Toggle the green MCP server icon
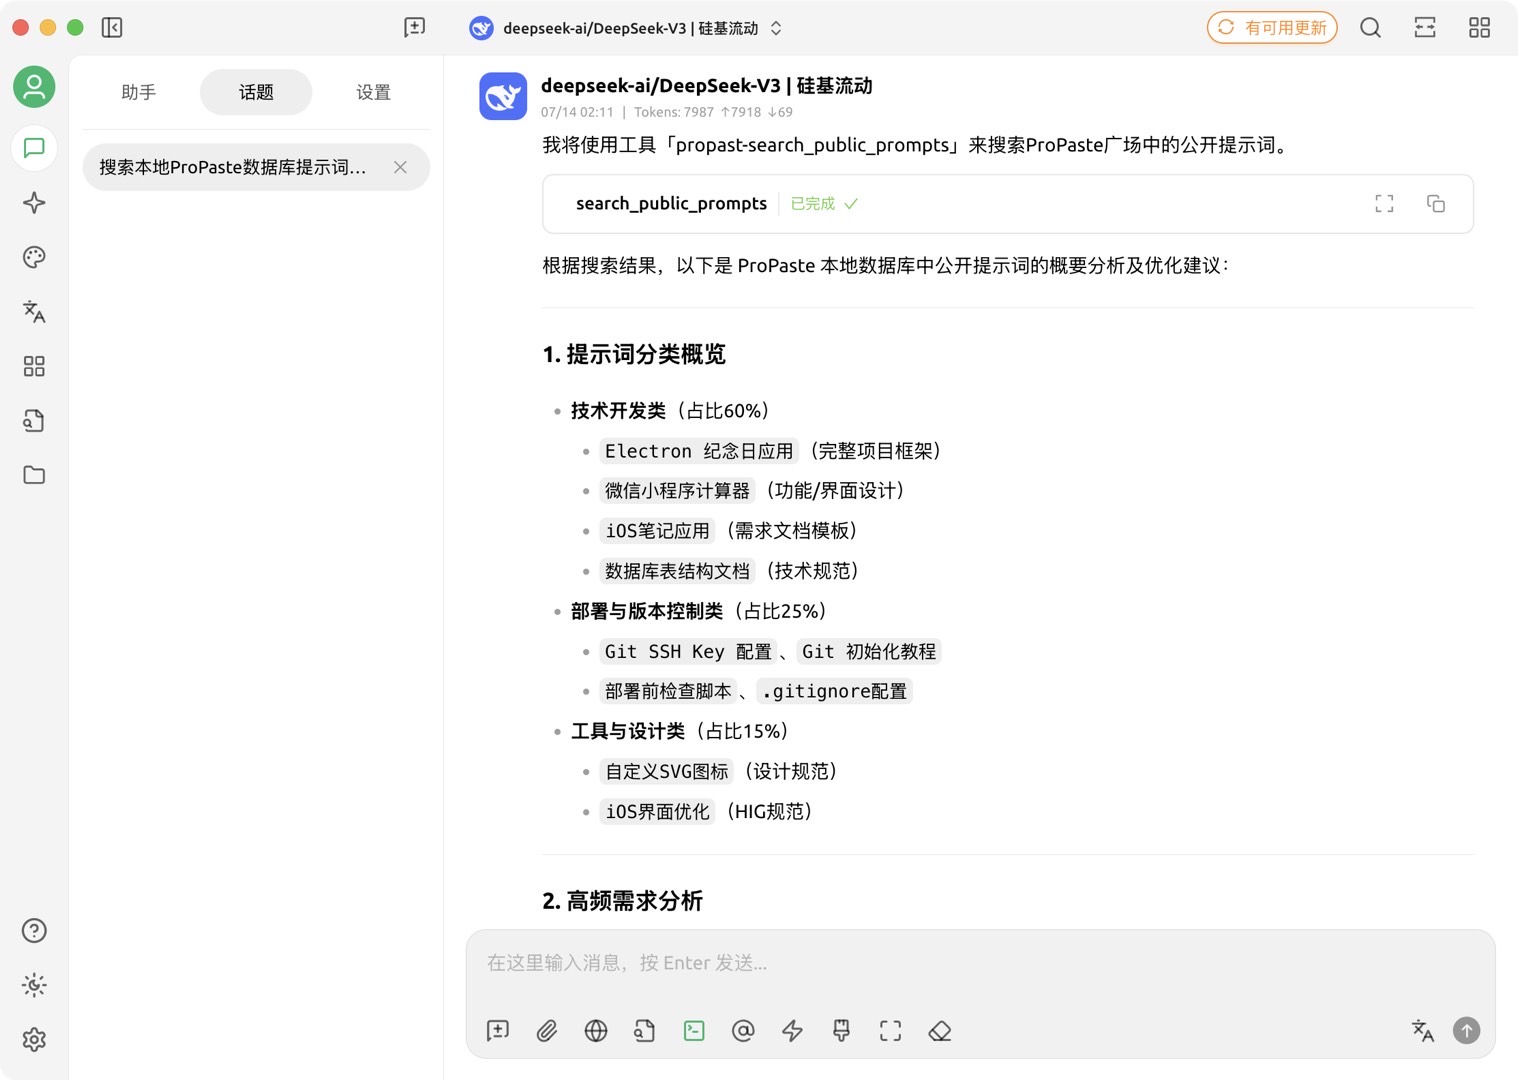Viewport: 1518px width, 1080px height. click(694, 1031)
